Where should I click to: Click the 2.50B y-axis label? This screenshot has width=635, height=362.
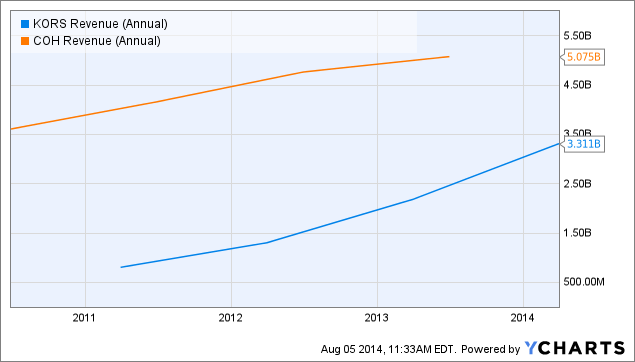click(577, 184)
